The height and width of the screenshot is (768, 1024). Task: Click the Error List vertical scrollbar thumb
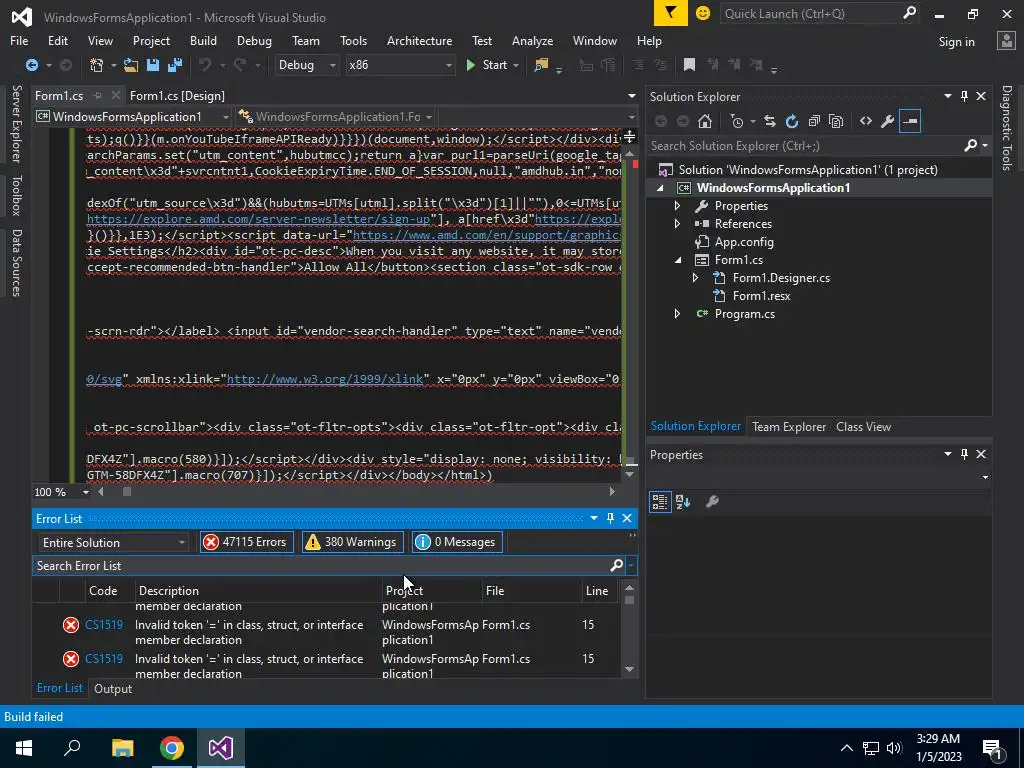point(630,600)
